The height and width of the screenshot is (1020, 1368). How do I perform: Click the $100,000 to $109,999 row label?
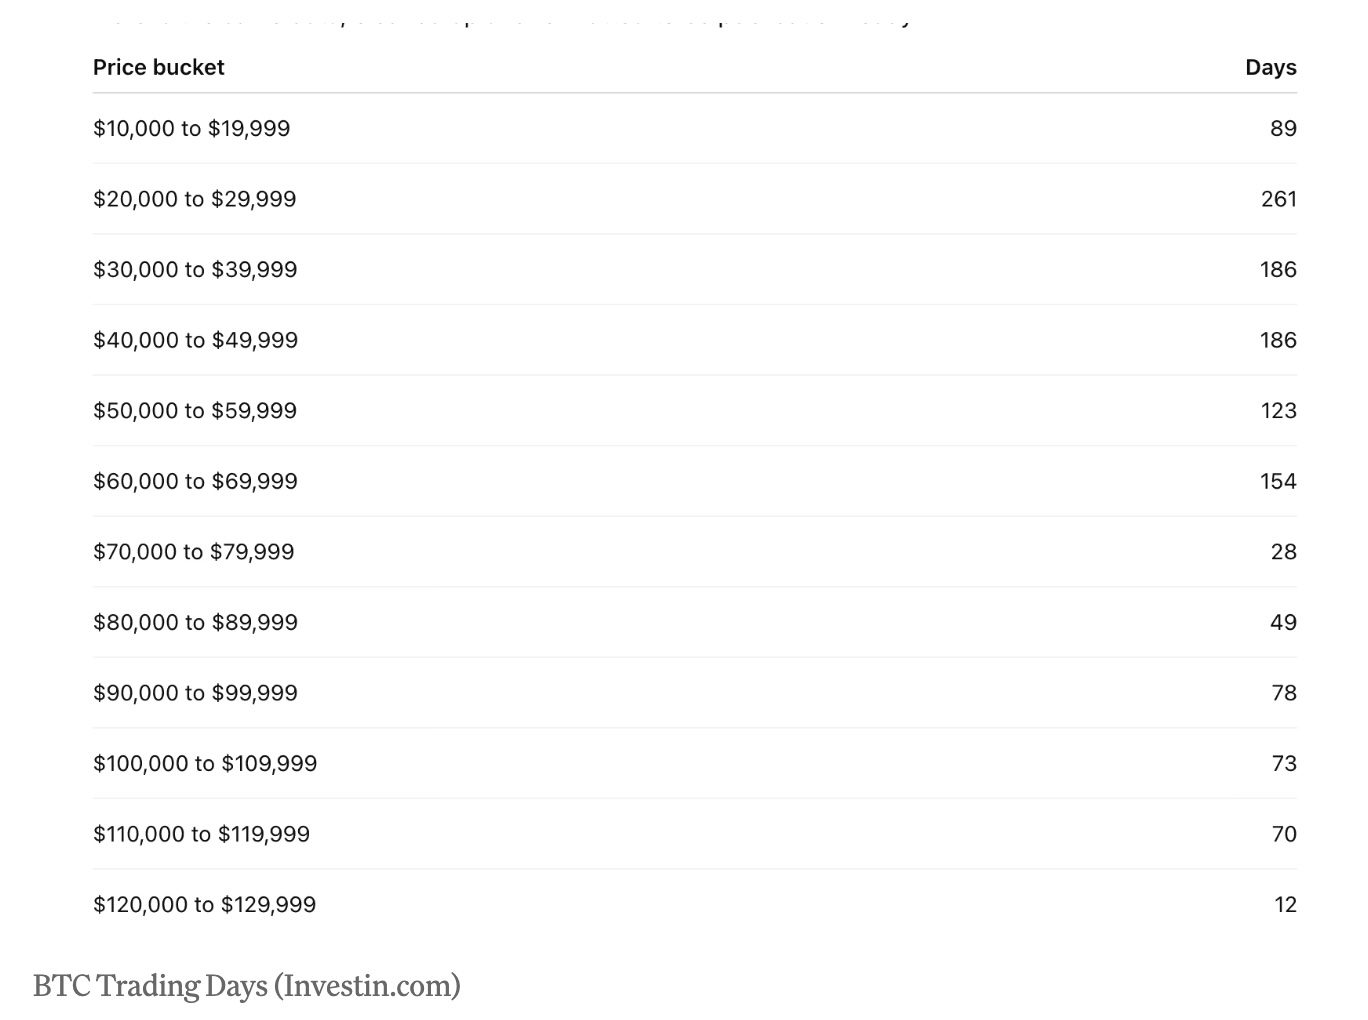pyautogui.click(x=205, y=764)
